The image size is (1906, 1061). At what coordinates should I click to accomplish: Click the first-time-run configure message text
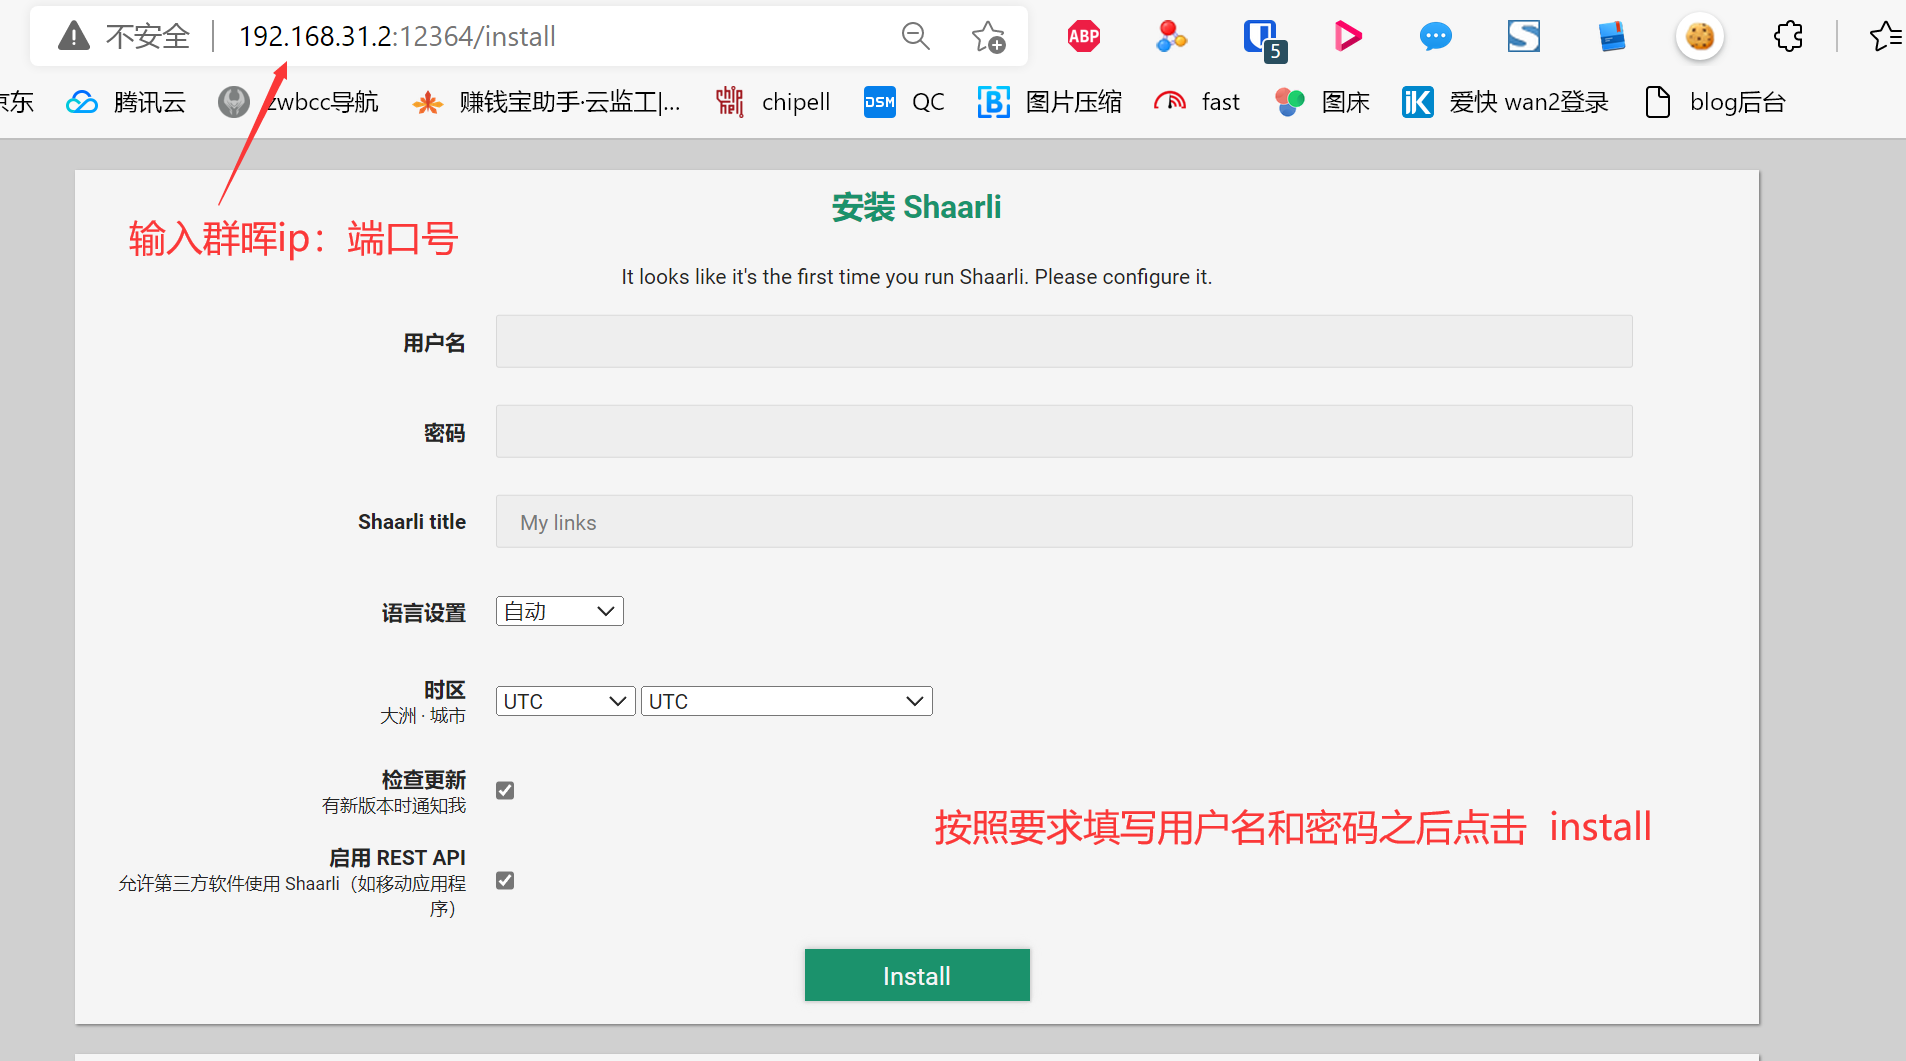(916, 277)
